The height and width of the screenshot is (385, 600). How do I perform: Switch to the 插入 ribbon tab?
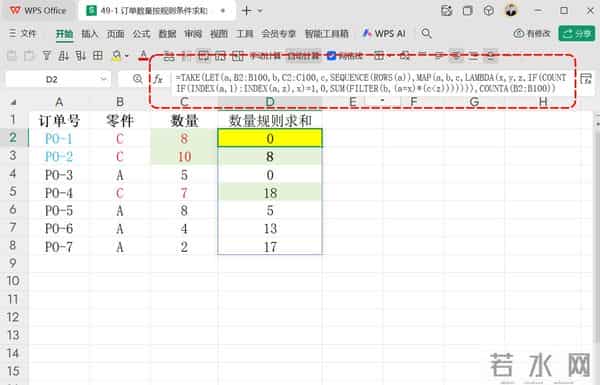point(90,34)
